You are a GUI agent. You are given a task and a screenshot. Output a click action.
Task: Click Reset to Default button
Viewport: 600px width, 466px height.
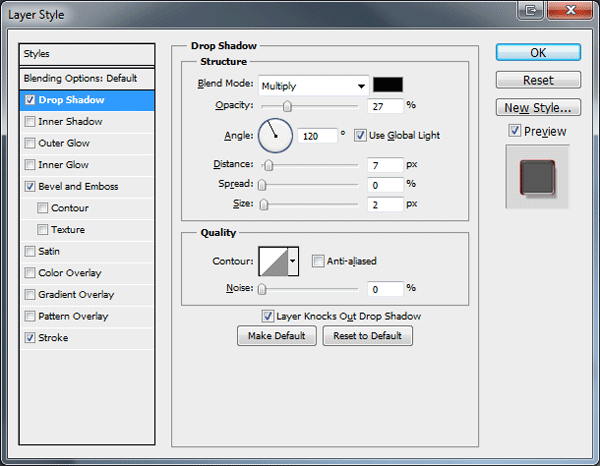click(x=367, y=336)
